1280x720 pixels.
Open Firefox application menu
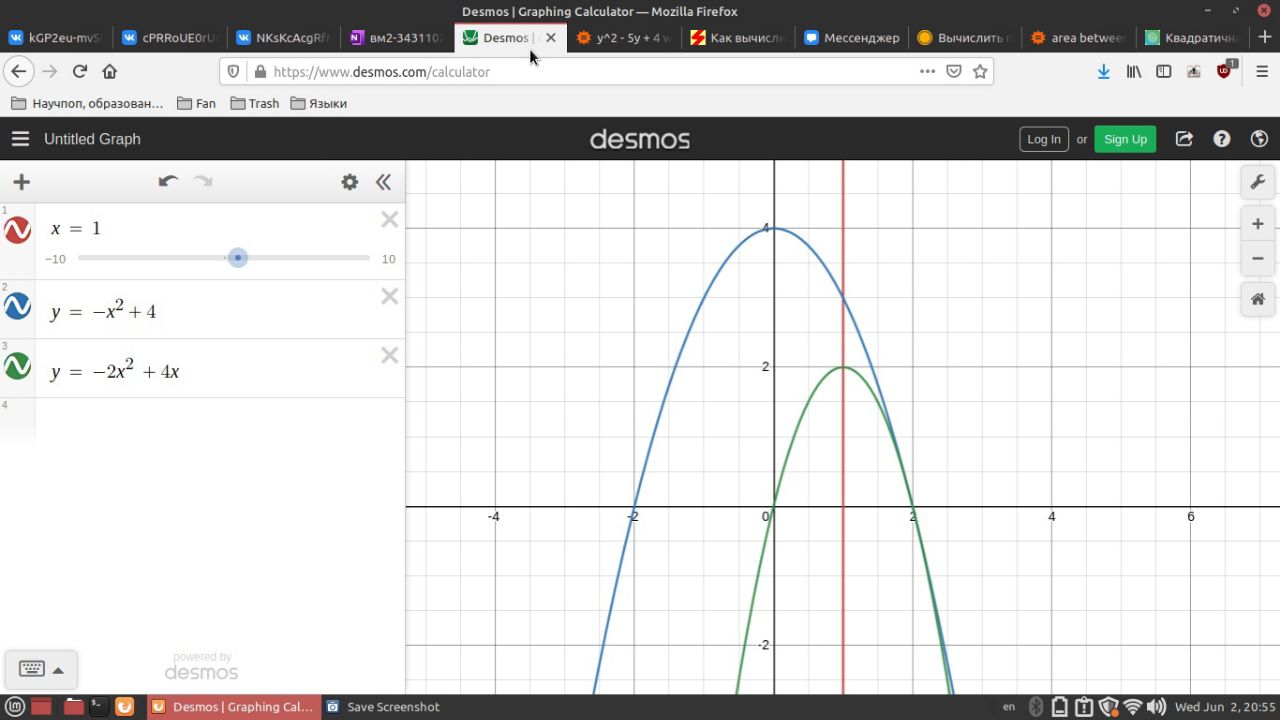[1262, 71]
